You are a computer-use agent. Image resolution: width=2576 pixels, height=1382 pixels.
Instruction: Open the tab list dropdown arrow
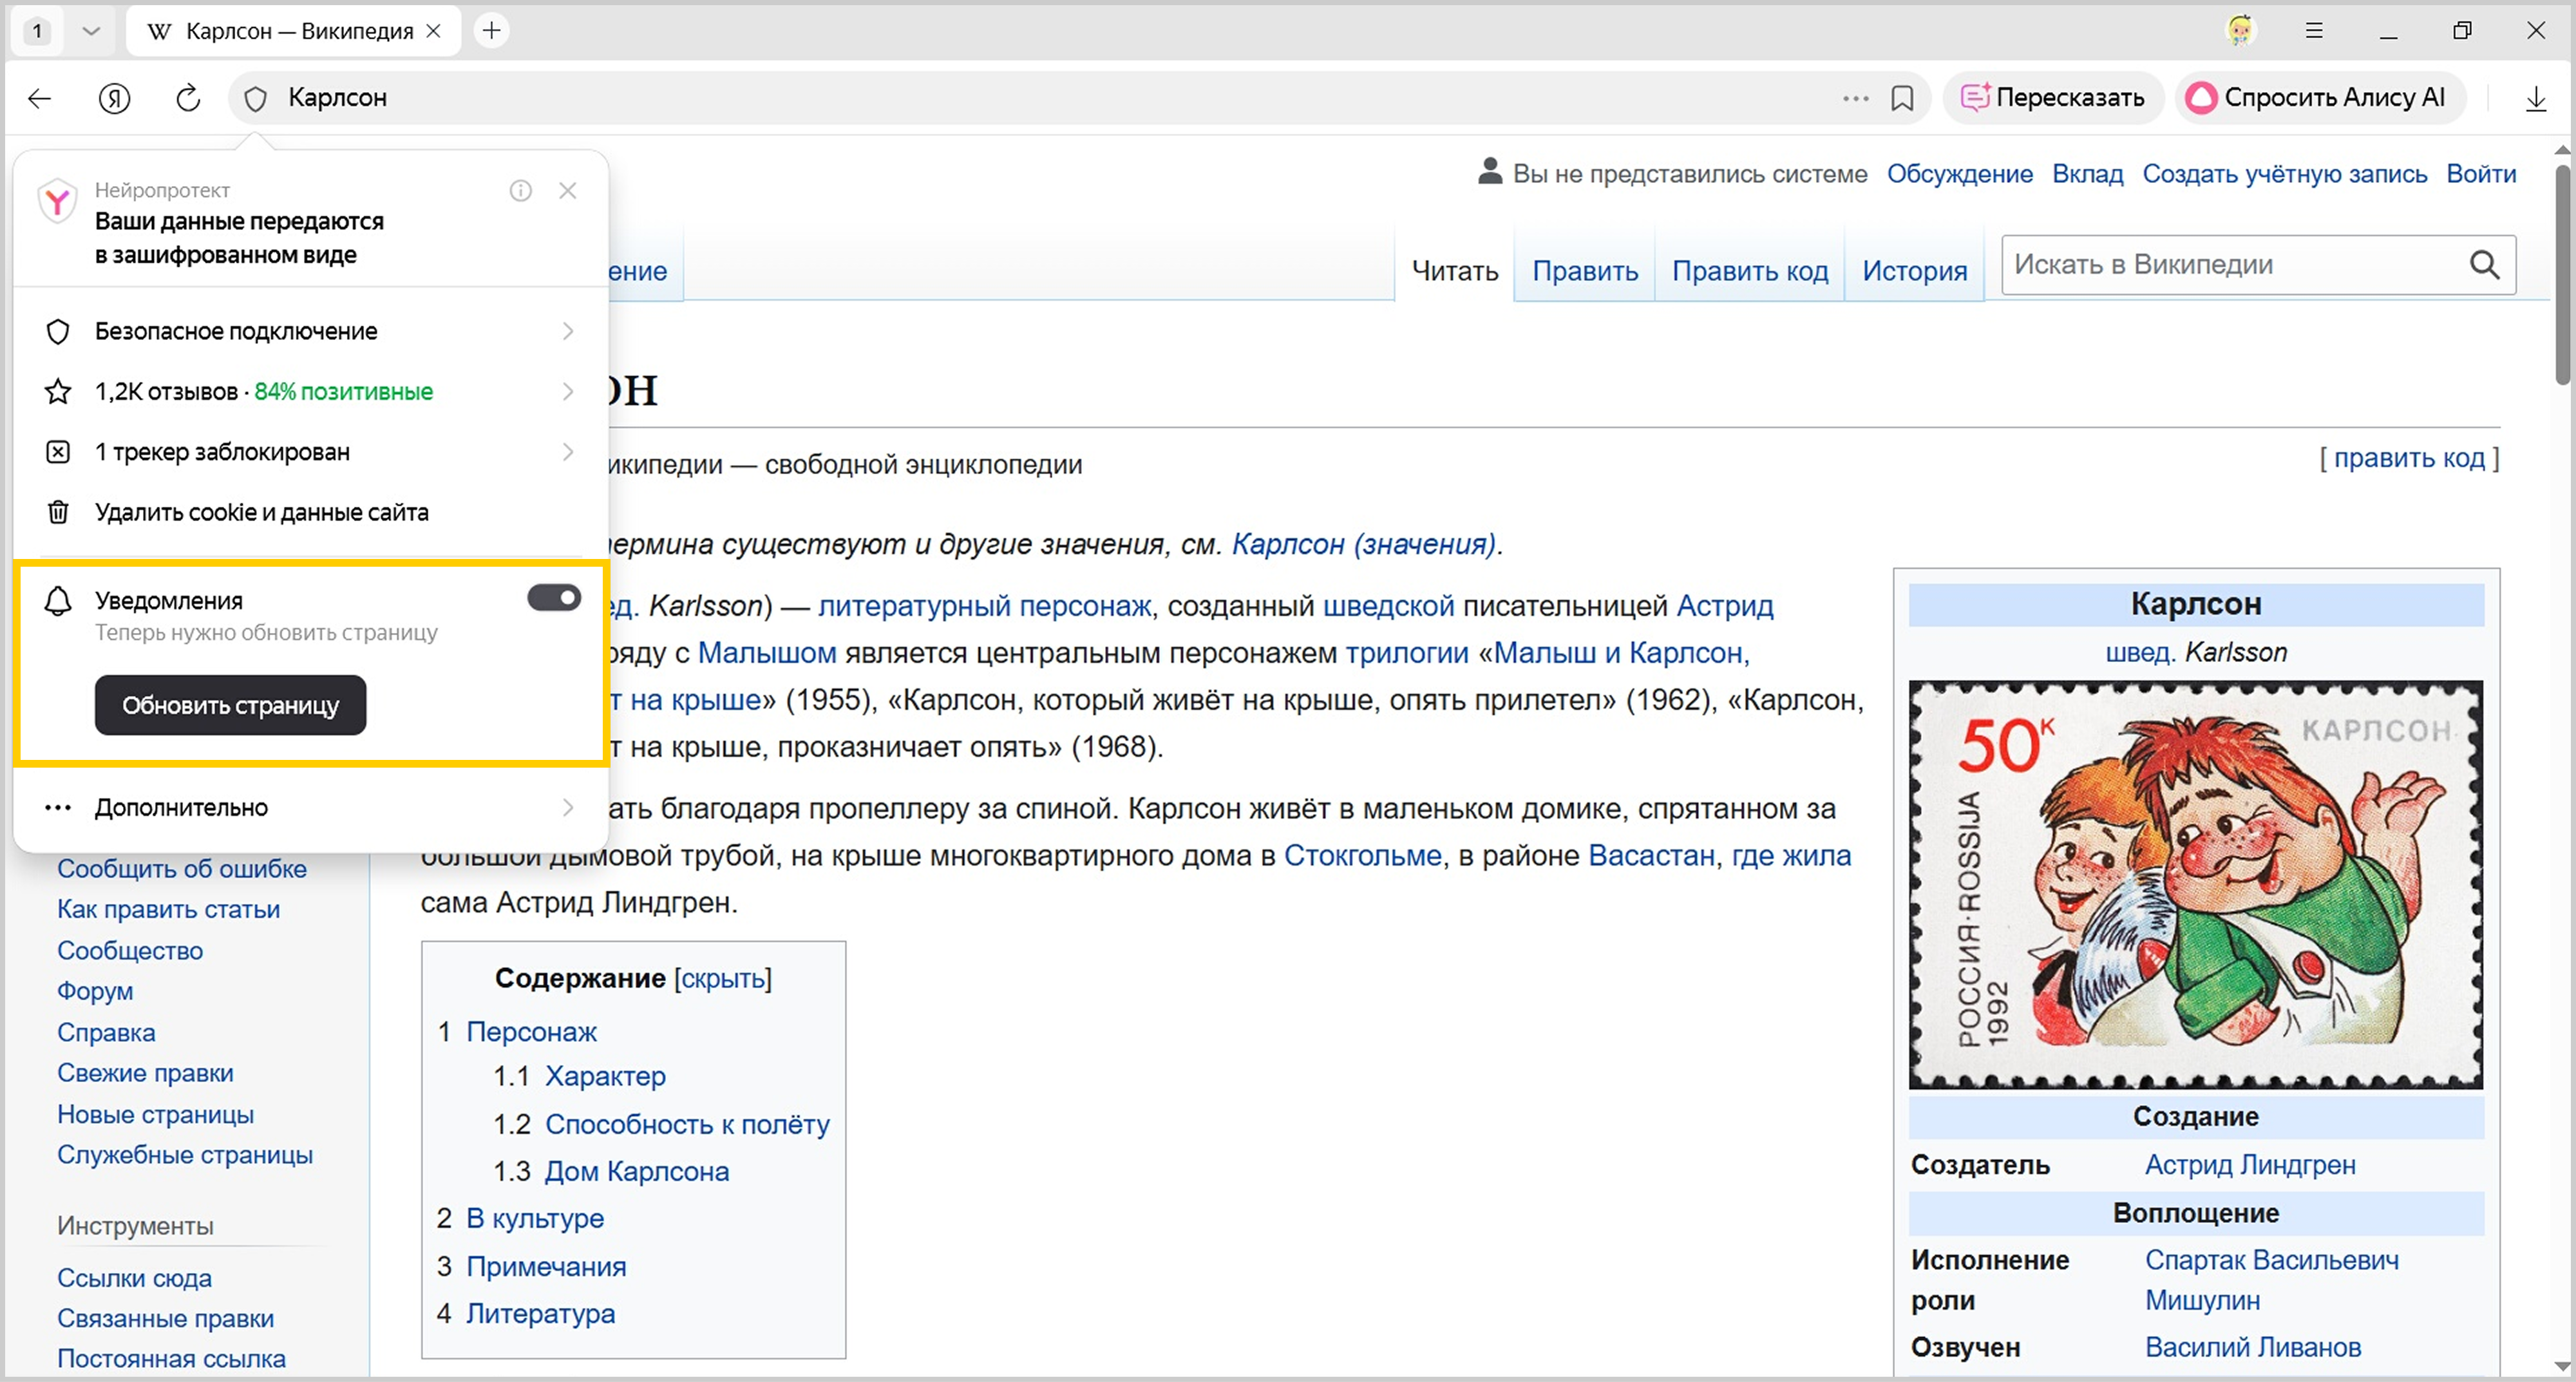pos(91,31)
